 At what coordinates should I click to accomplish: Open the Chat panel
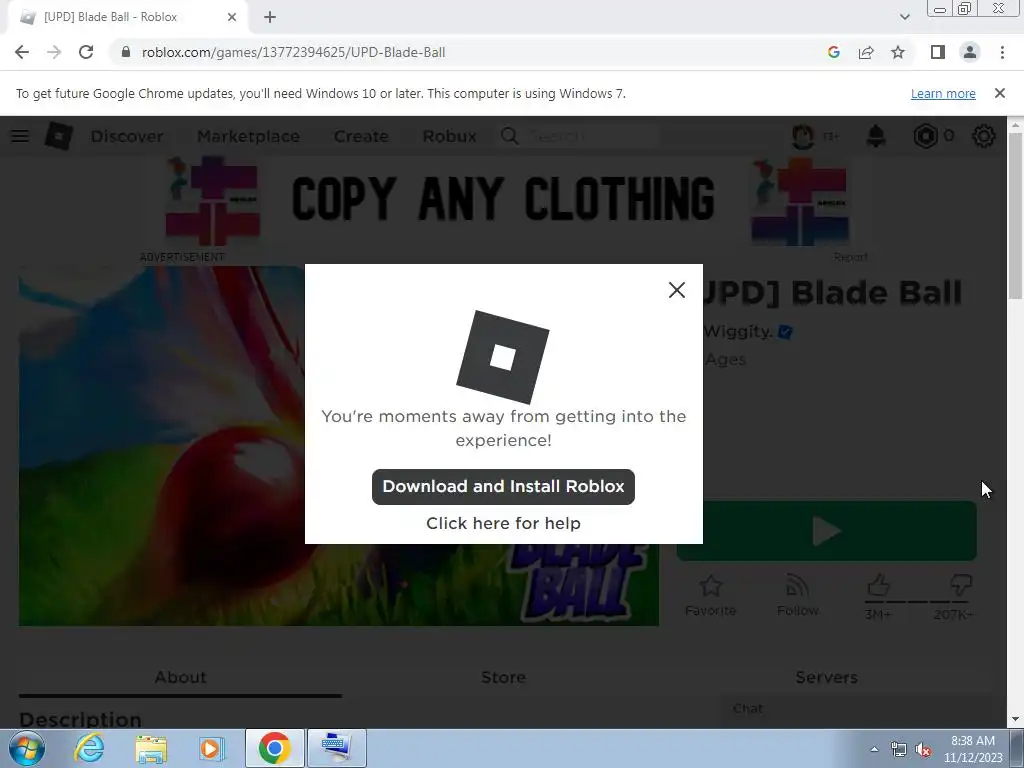(x=856, y=709)
